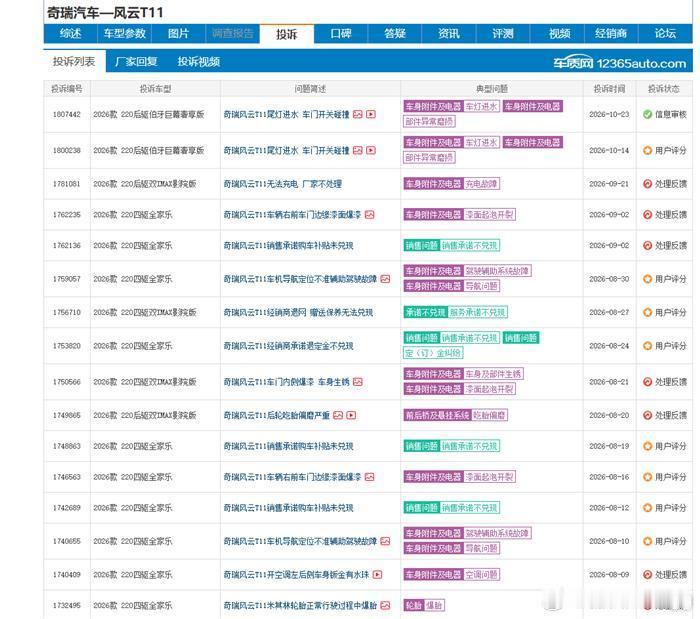The width and height of the screenshot is (700, 619).
Task: View image icon for complaint 1740655
Action: pos(385,541)
